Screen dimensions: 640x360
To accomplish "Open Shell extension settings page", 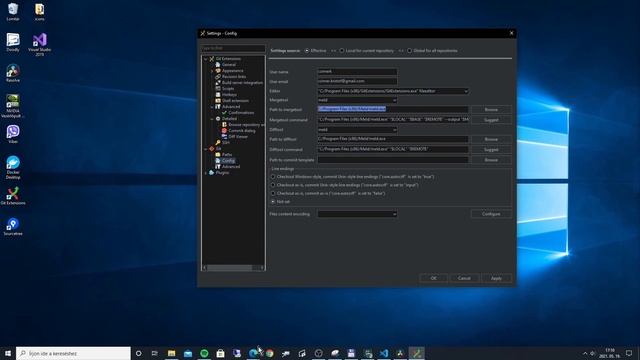I will pyautogui.click(x=235, y=100).
